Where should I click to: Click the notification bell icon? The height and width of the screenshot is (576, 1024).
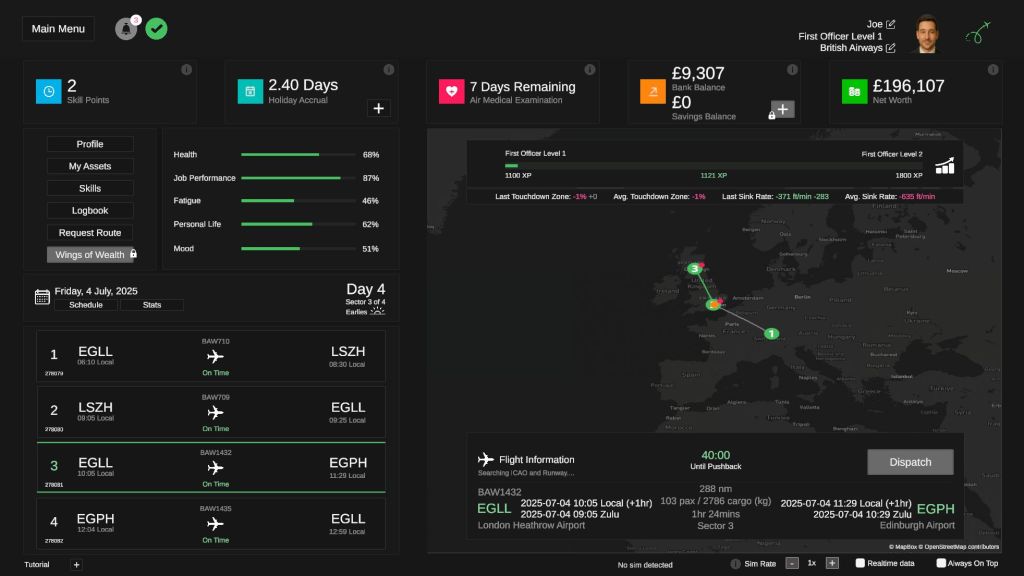126,29
